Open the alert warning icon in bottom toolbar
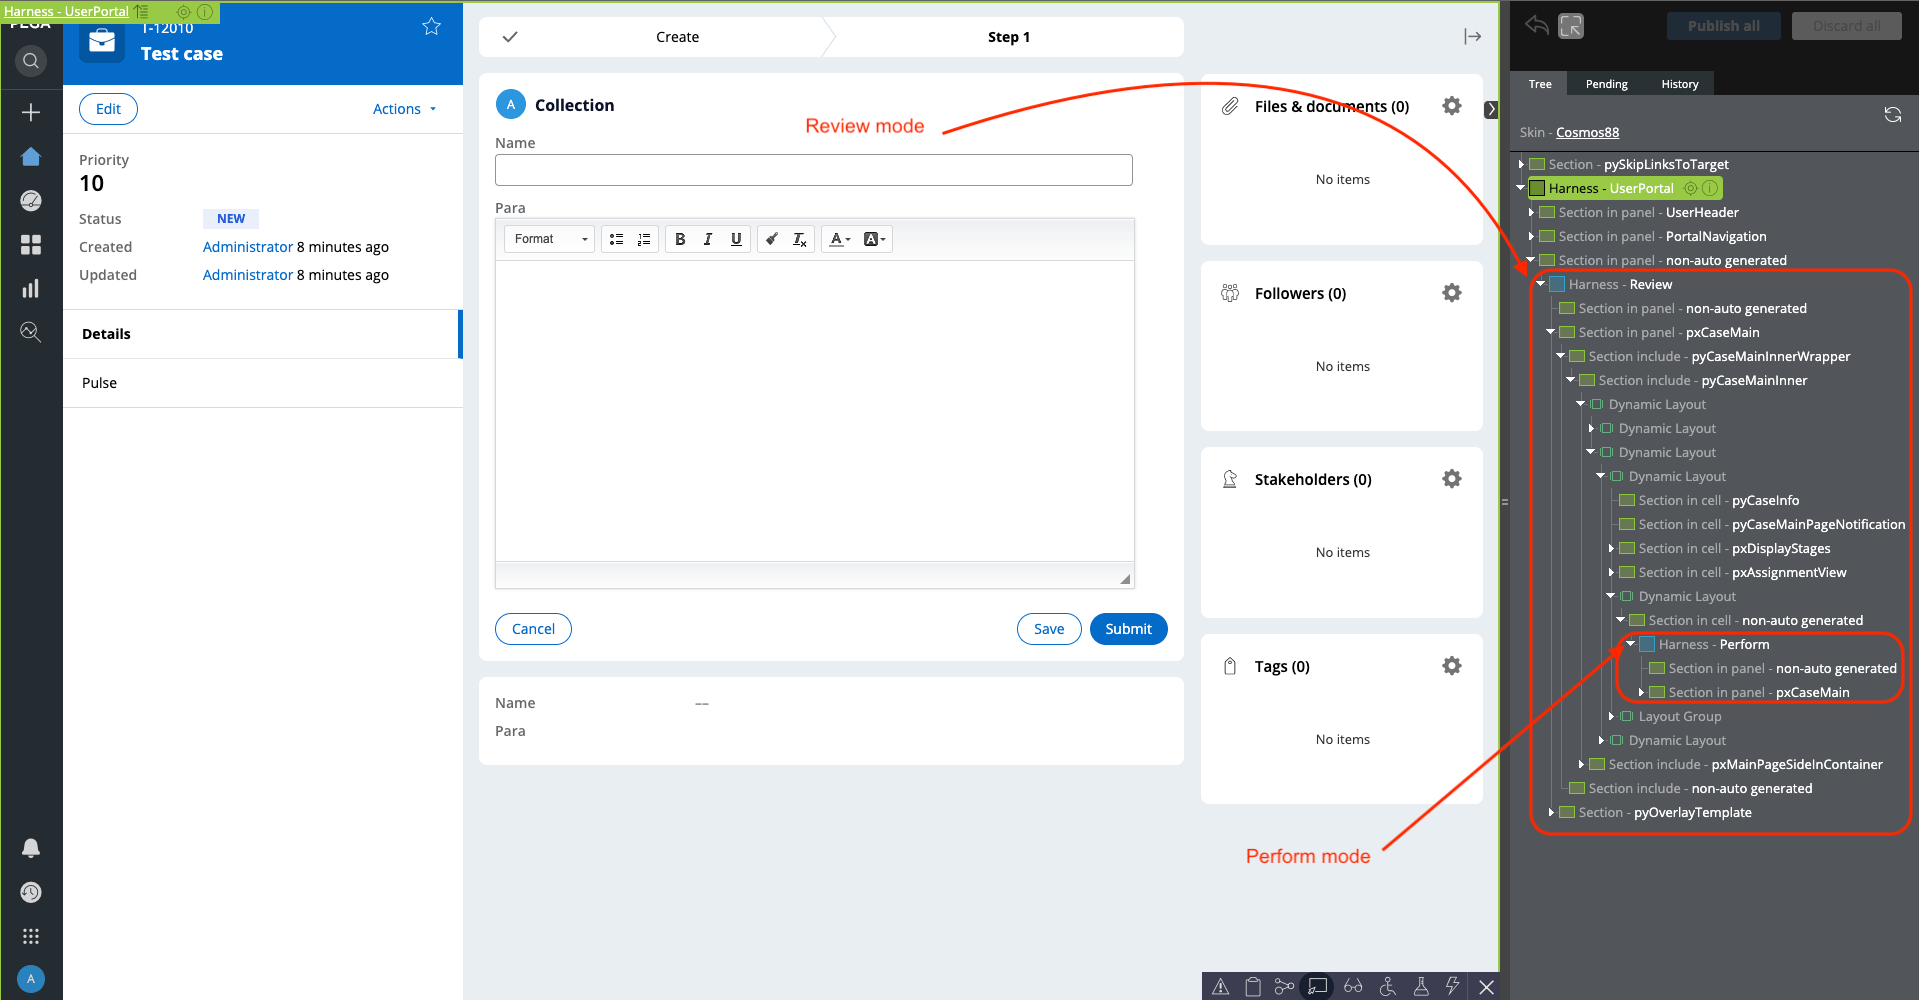 click(x=1220, y=986)
